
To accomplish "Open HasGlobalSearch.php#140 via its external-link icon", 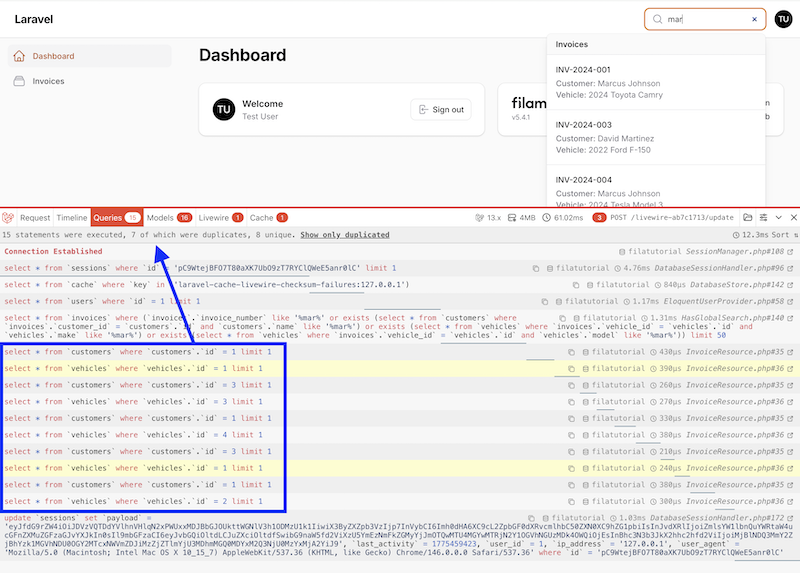I will pos(790,318).
